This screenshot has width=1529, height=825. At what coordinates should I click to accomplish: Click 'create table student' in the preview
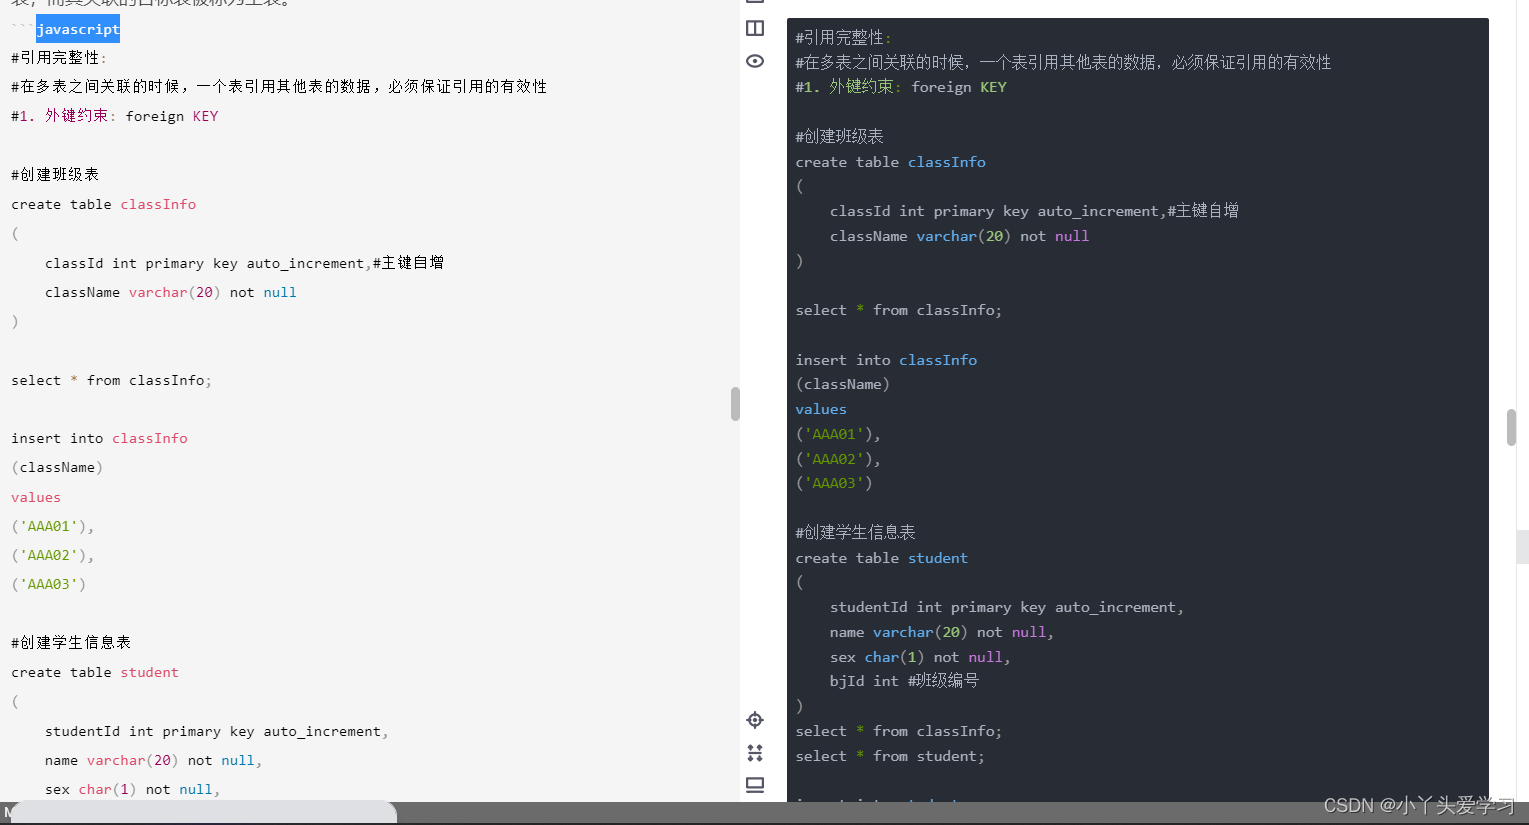pyautogui.click(x=882, y=558)
